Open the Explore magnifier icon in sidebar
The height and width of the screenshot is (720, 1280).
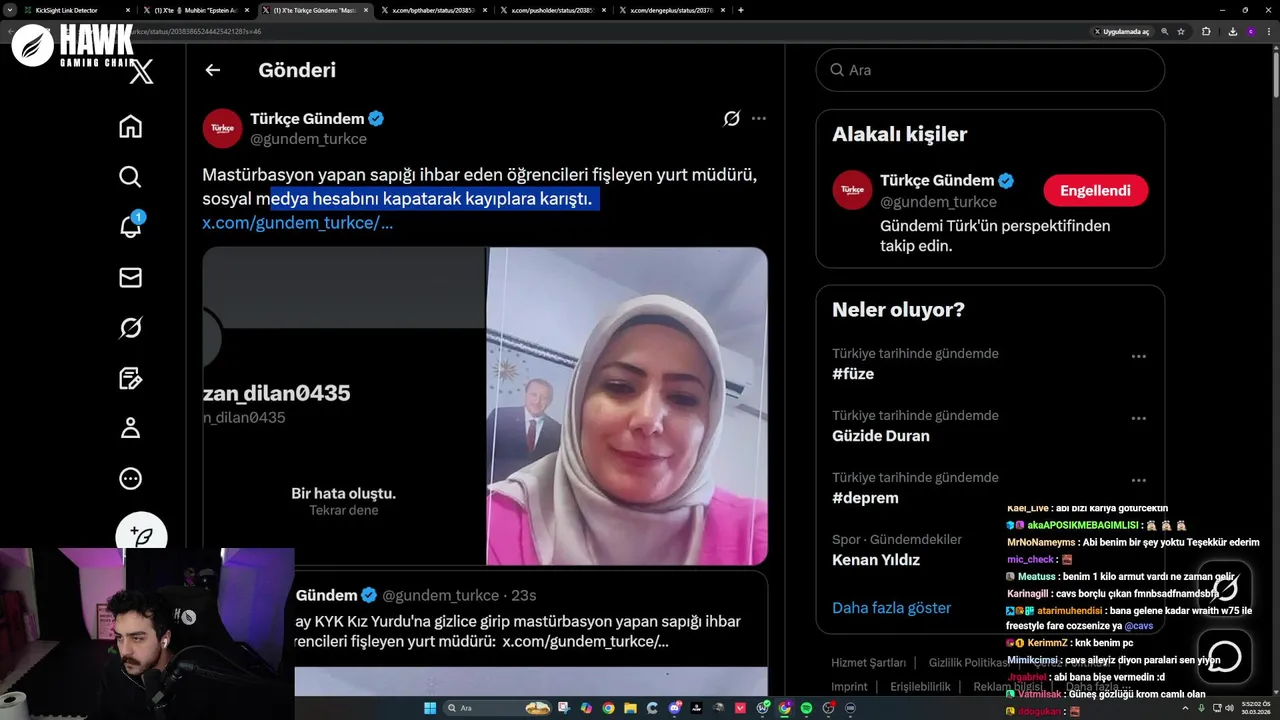click(130, 177)
